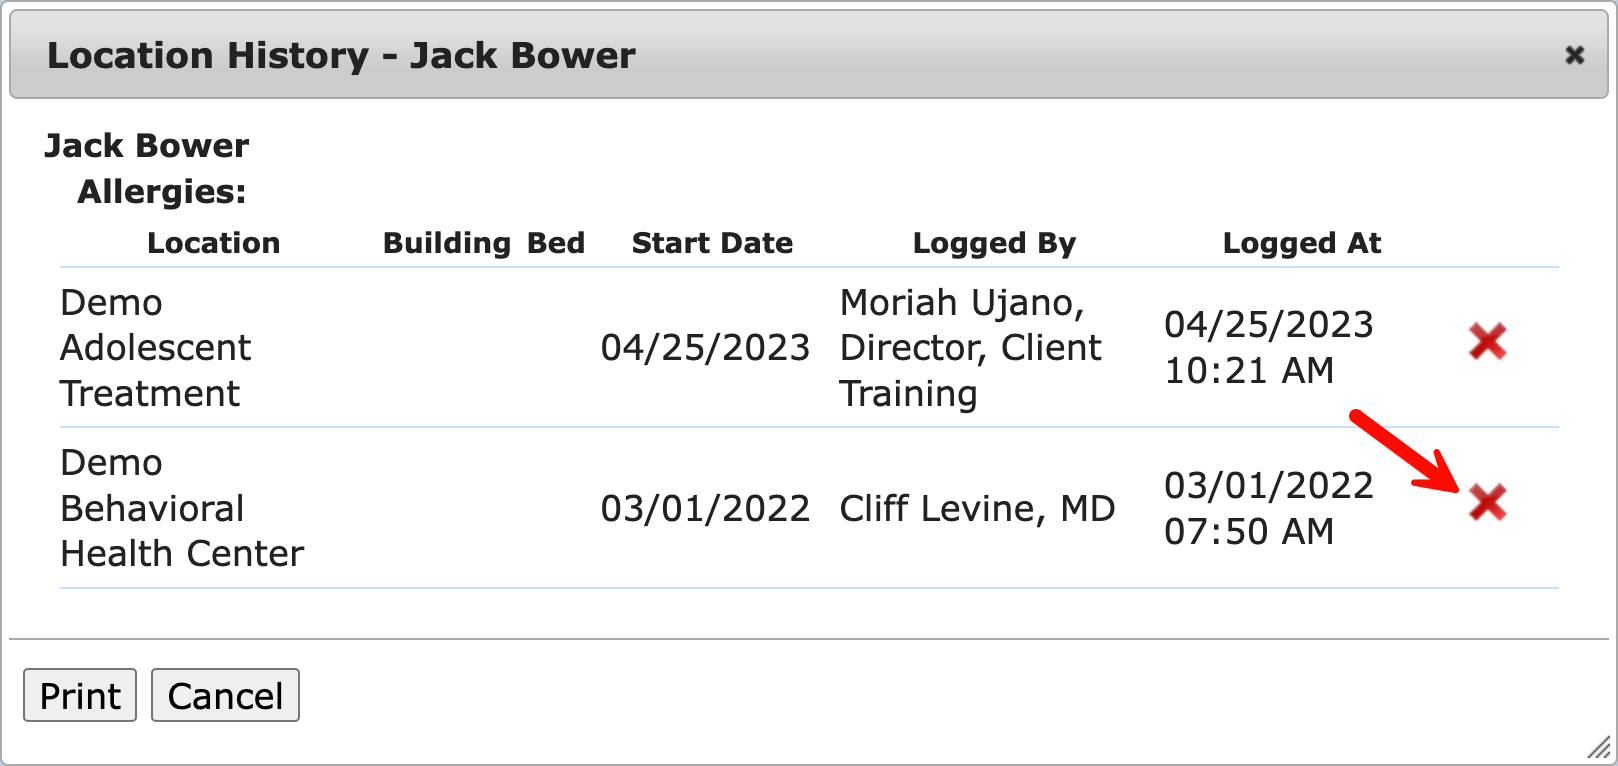The image size is (1618, 766).
Task: Click the Start Date column header
Action: point(712,243)
